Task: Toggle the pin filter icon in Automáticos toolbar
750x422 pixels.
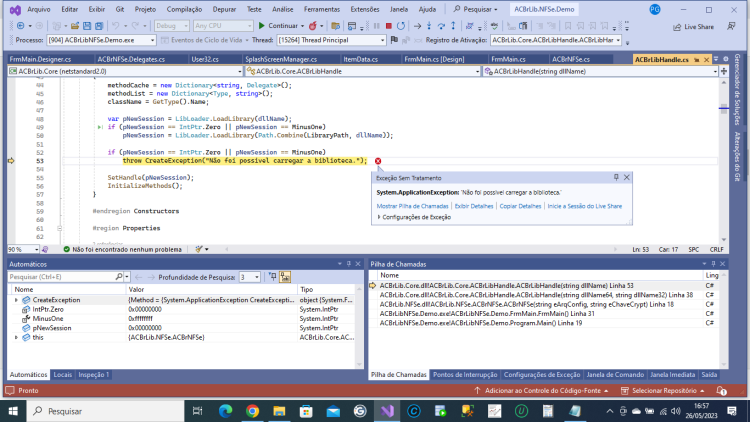Action: [x=273, y=277]
